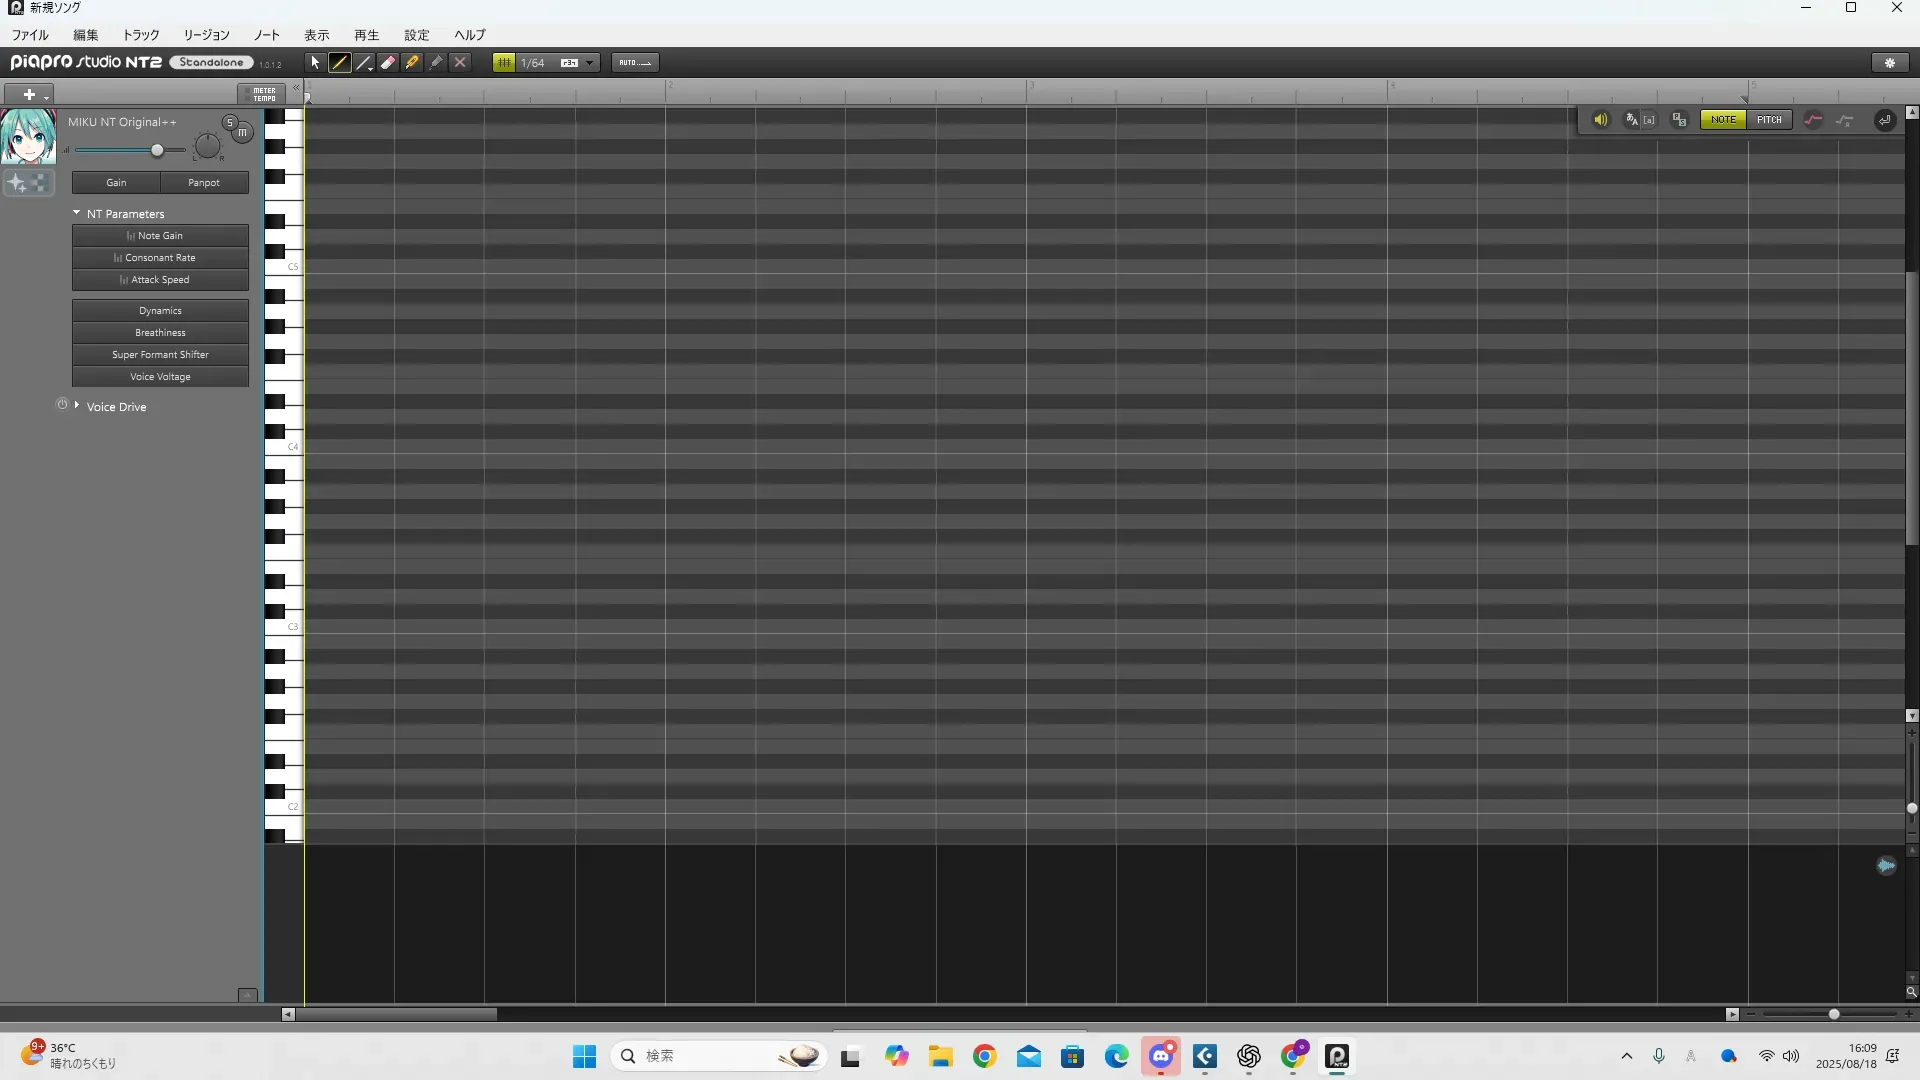This screenshot has width=1920, height=1080.
Task: Click the Panpot button
Action: (x=204, y=183)
